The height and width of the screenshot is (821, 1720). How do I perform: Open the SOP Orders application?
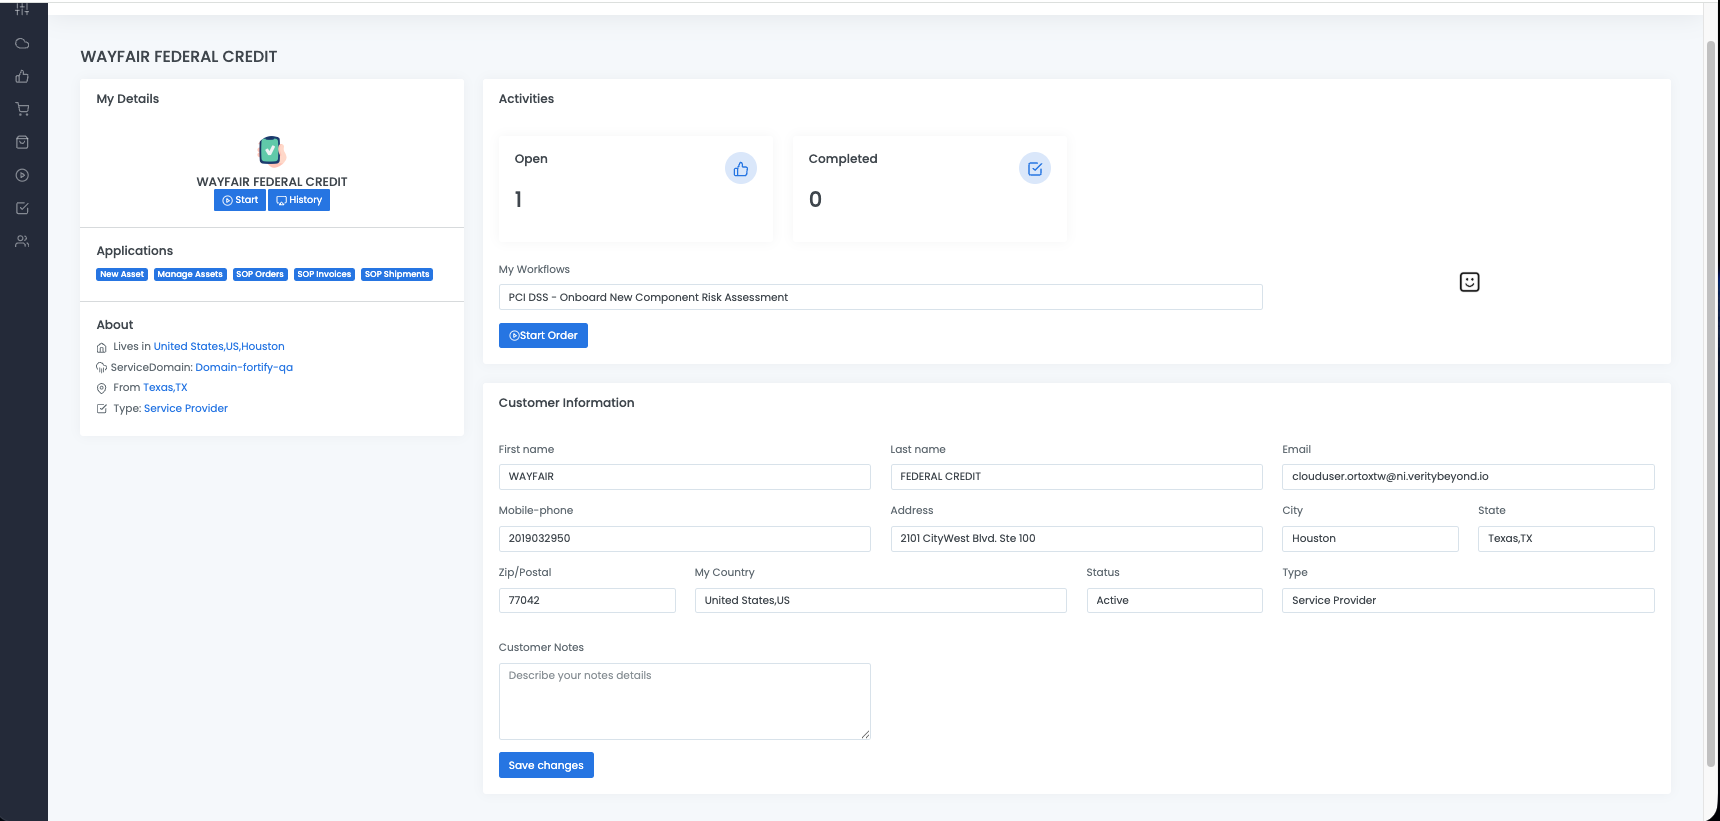tap(260, 274)
